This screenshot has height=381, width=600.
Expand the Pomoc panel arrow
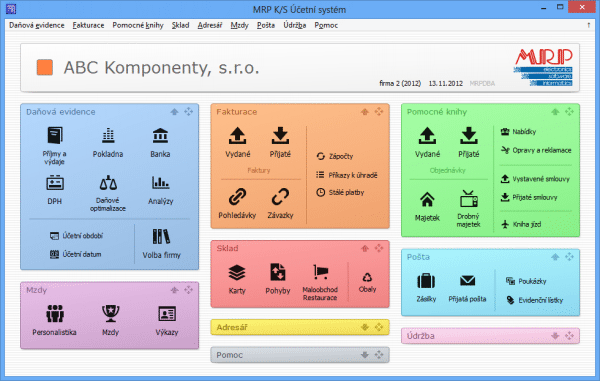click(x=365, y=355)
